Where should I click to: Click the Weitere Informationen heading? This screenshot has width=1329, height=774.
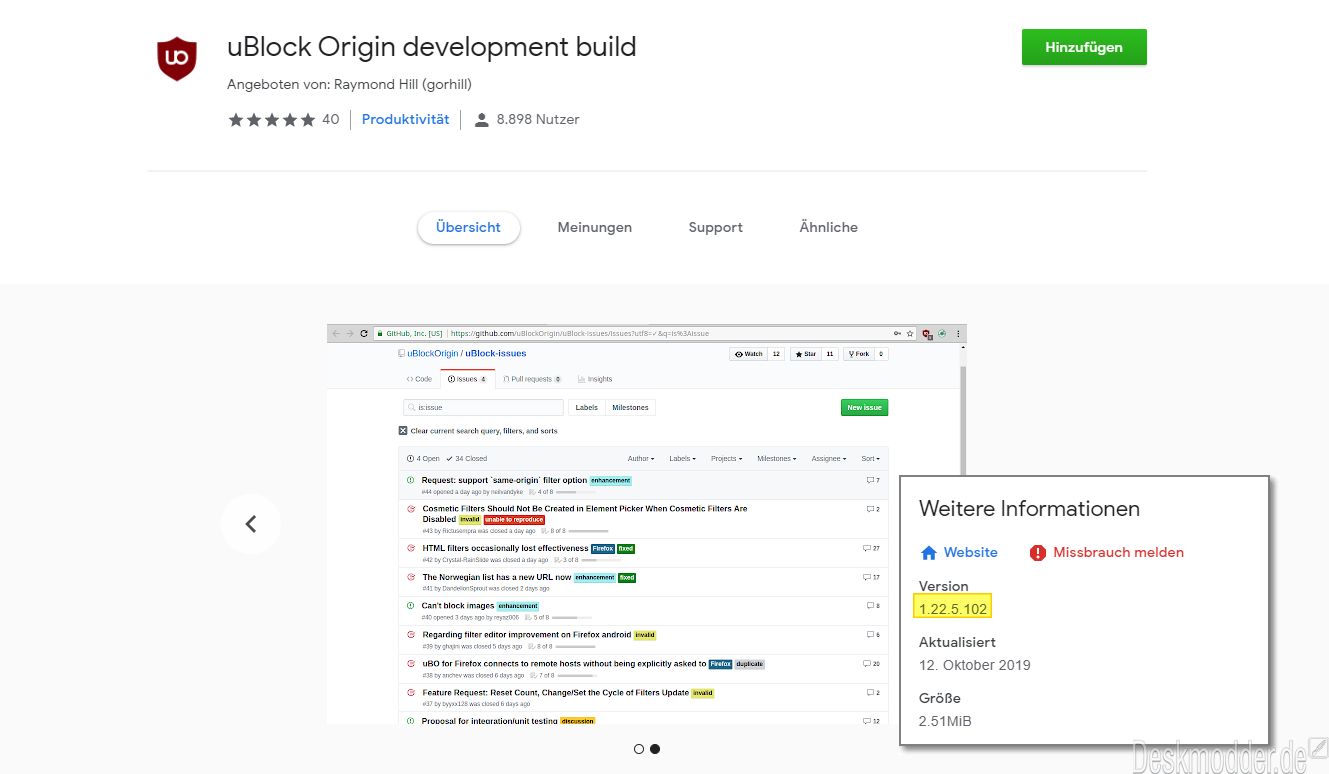1029,508
